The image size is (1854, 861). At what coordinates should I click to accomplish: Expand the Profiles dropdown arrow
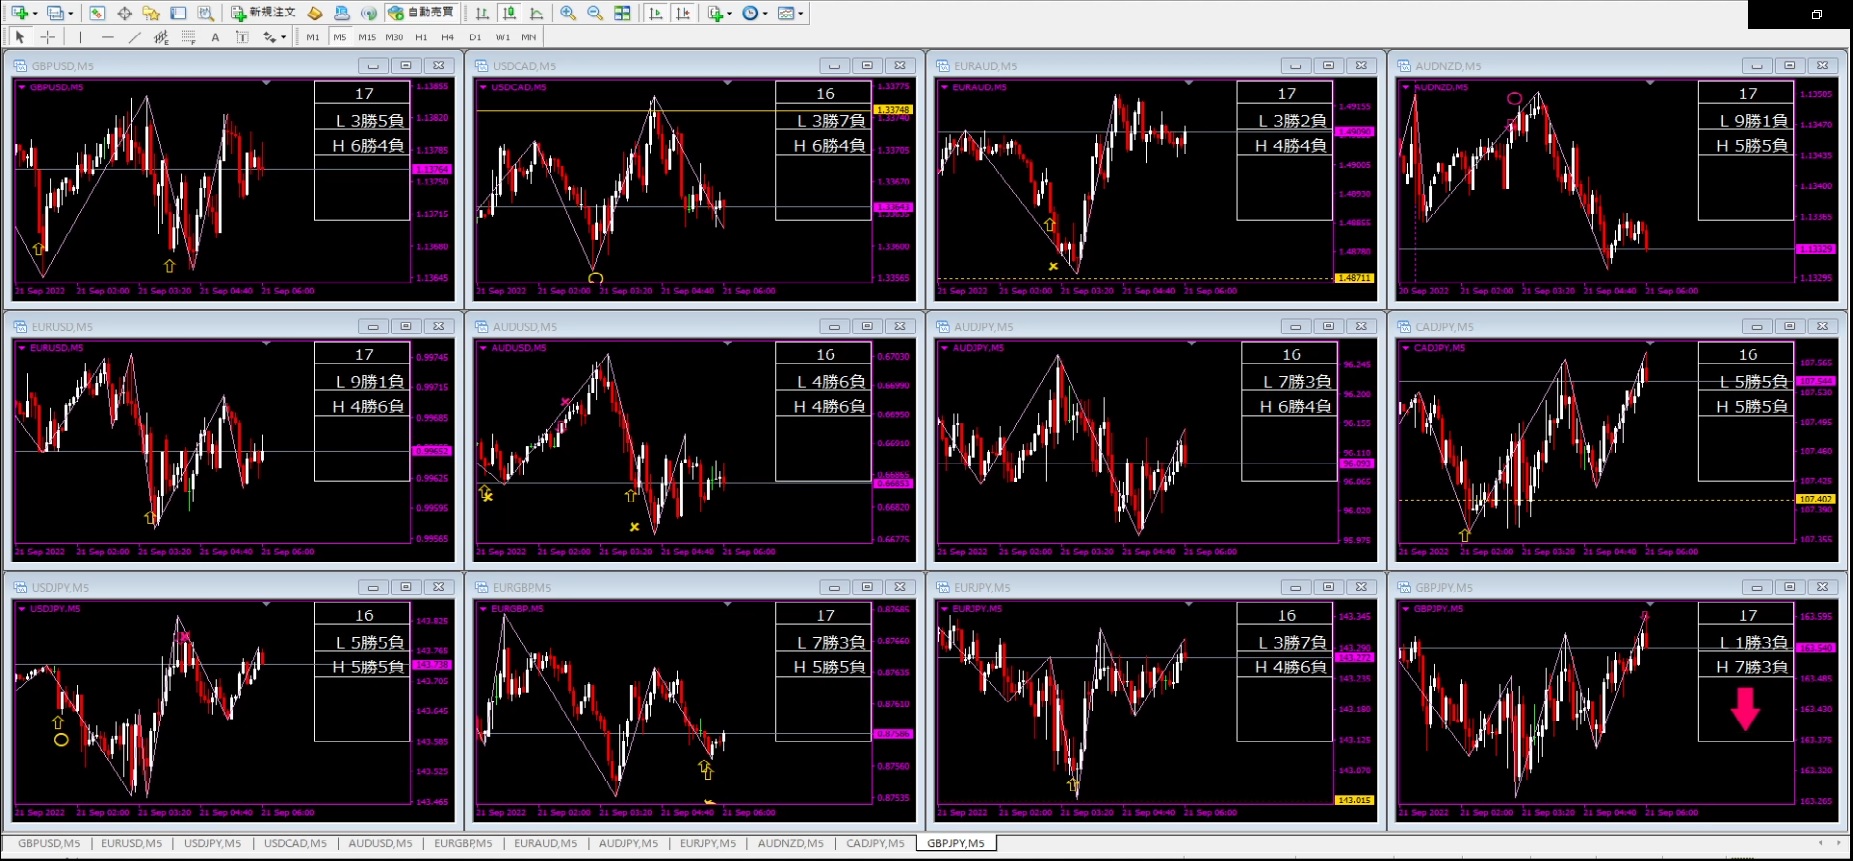point(71,13)
